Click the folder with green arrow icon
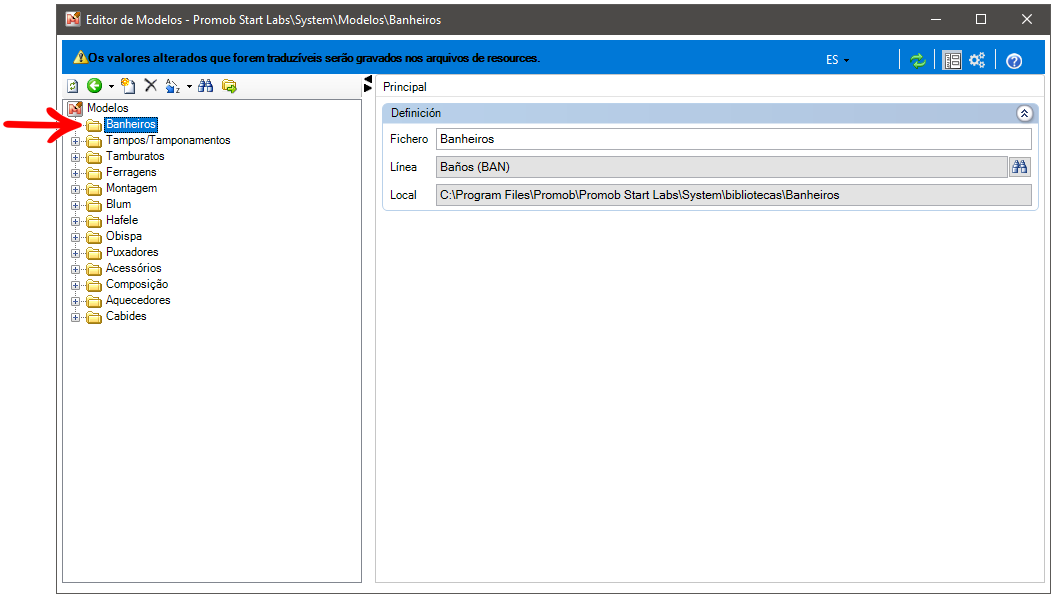Image resolution: width=1059 pixels, height=606 pixels. pos(230,86)
